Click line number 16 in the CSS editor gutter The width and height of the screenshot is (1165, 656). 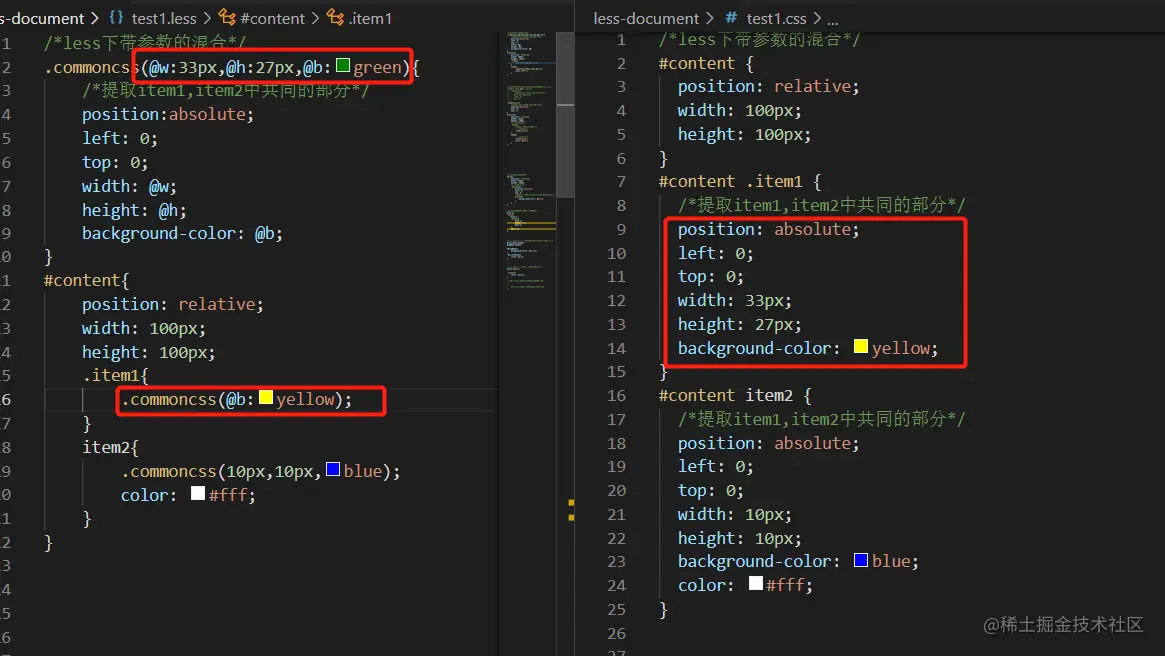(617, 395)
